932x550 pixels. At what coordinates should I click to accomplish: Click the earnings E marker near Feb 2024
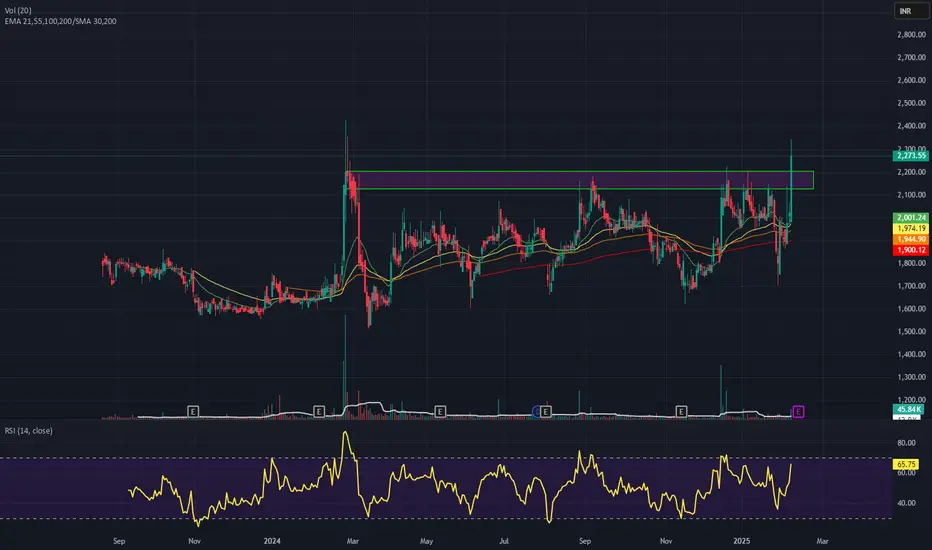pyautogui.click(x=319, y=411)
